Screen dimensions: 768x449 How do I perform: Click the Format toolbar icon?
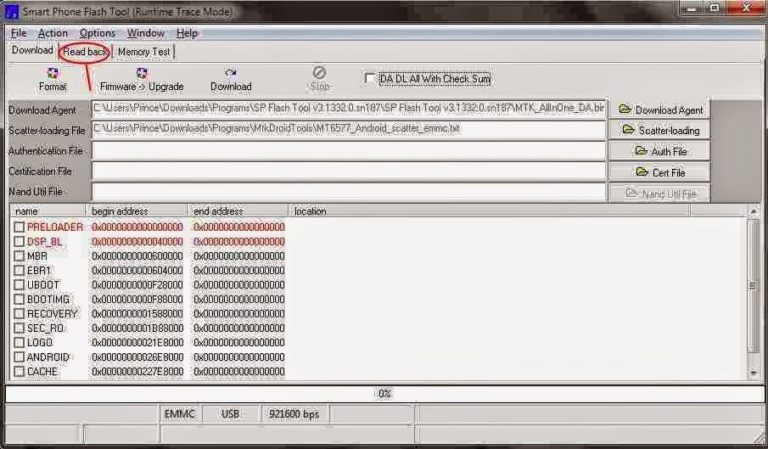coord(52,79)
